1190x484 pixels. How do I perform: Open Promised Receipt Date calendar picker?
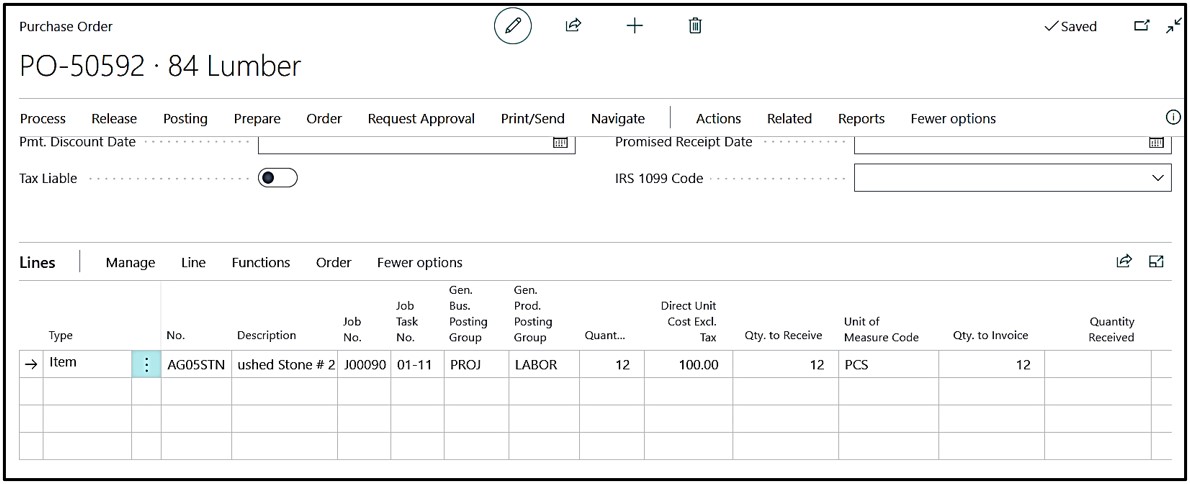click(1157, 143)
